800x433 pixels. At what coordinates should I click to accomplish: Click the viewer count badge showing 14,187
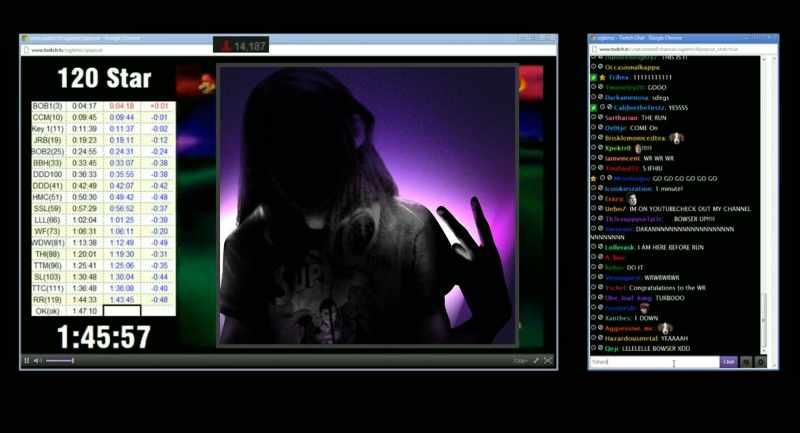[241, 46]
